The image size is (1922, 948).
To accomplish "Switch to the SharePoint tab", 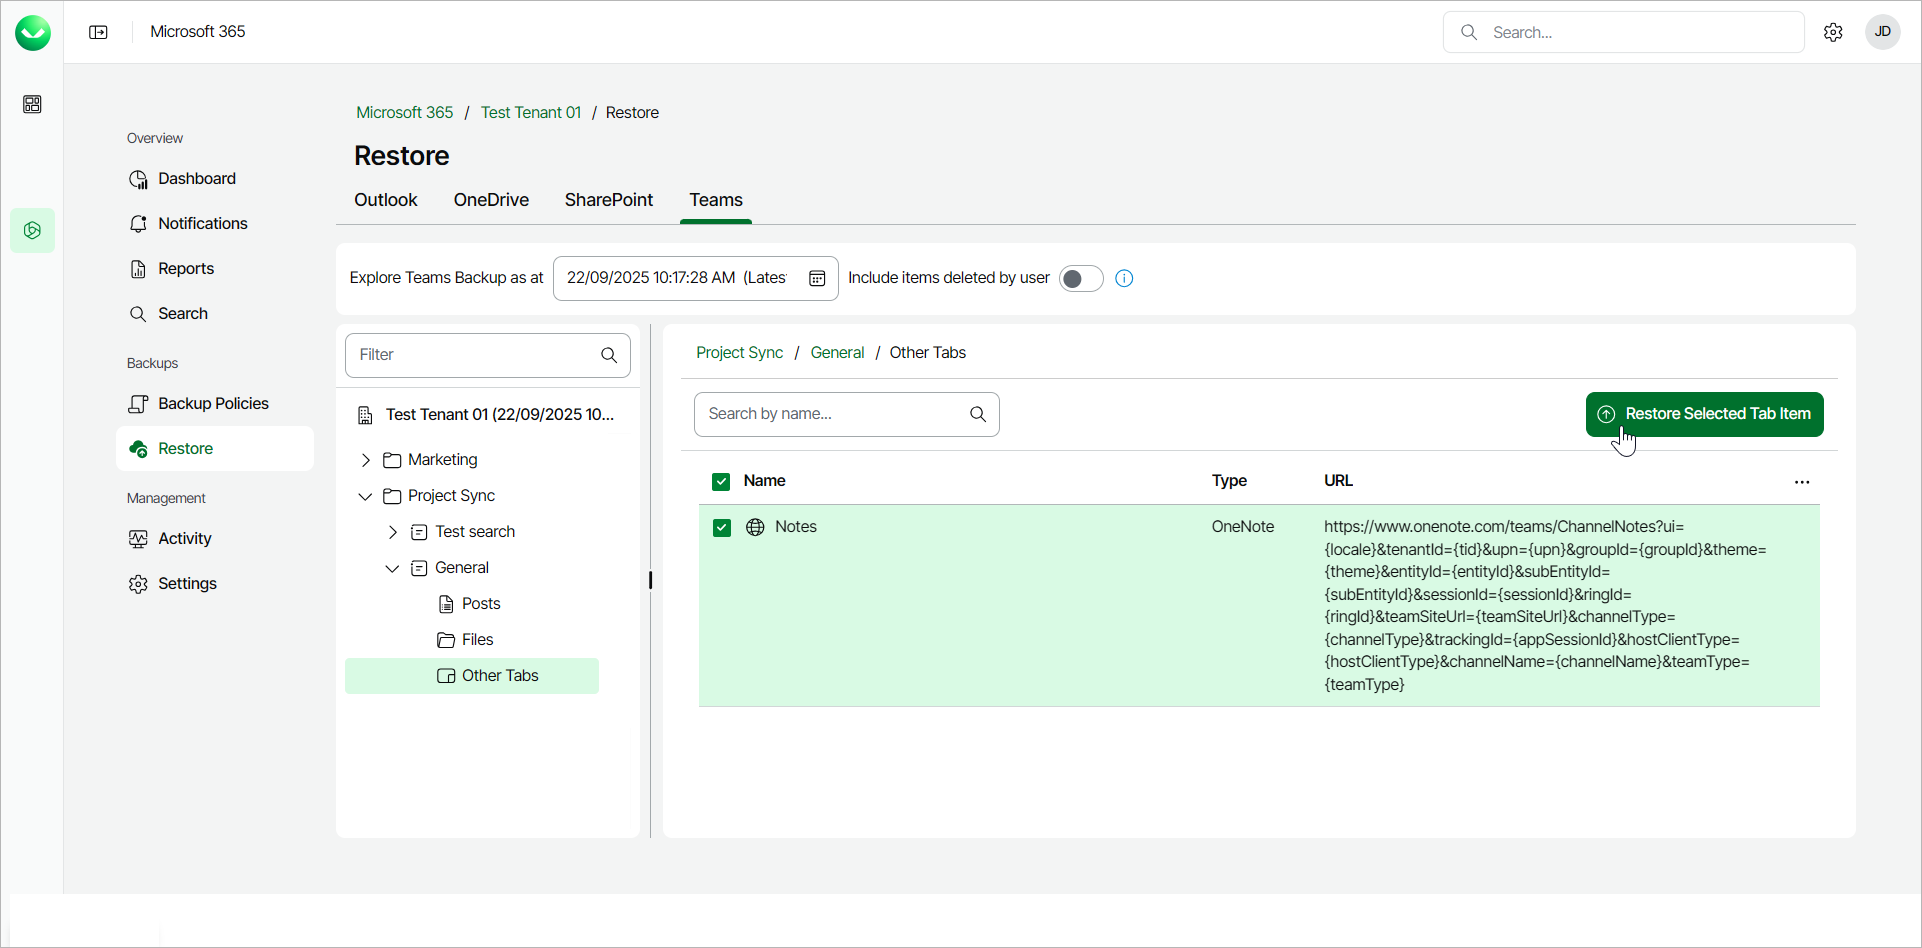I will [608, 200].
